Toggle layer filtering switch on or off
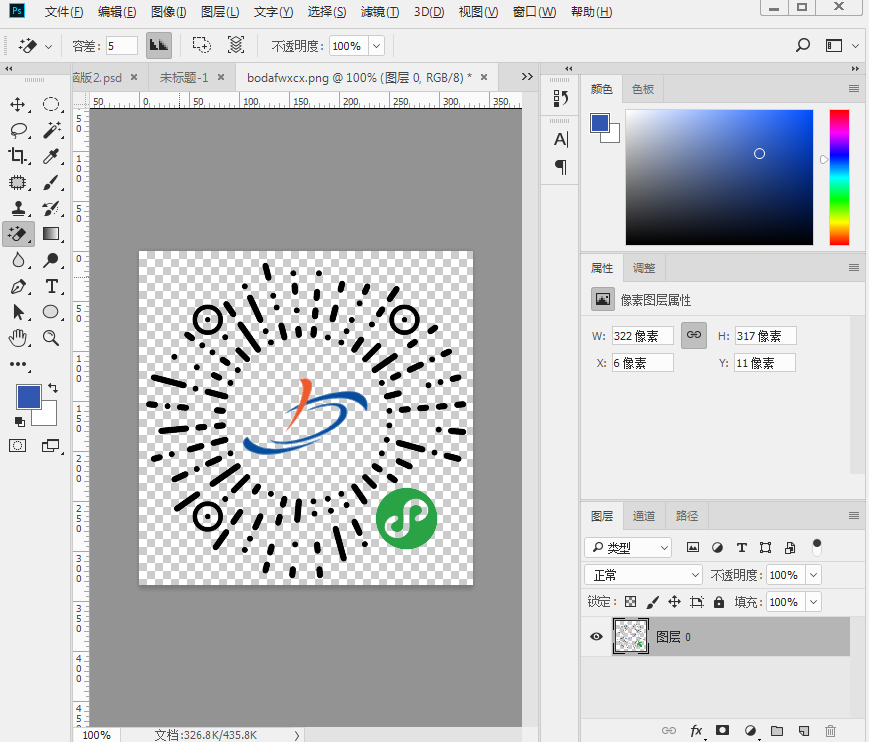The image size is (869, 742). coord(816,547)
